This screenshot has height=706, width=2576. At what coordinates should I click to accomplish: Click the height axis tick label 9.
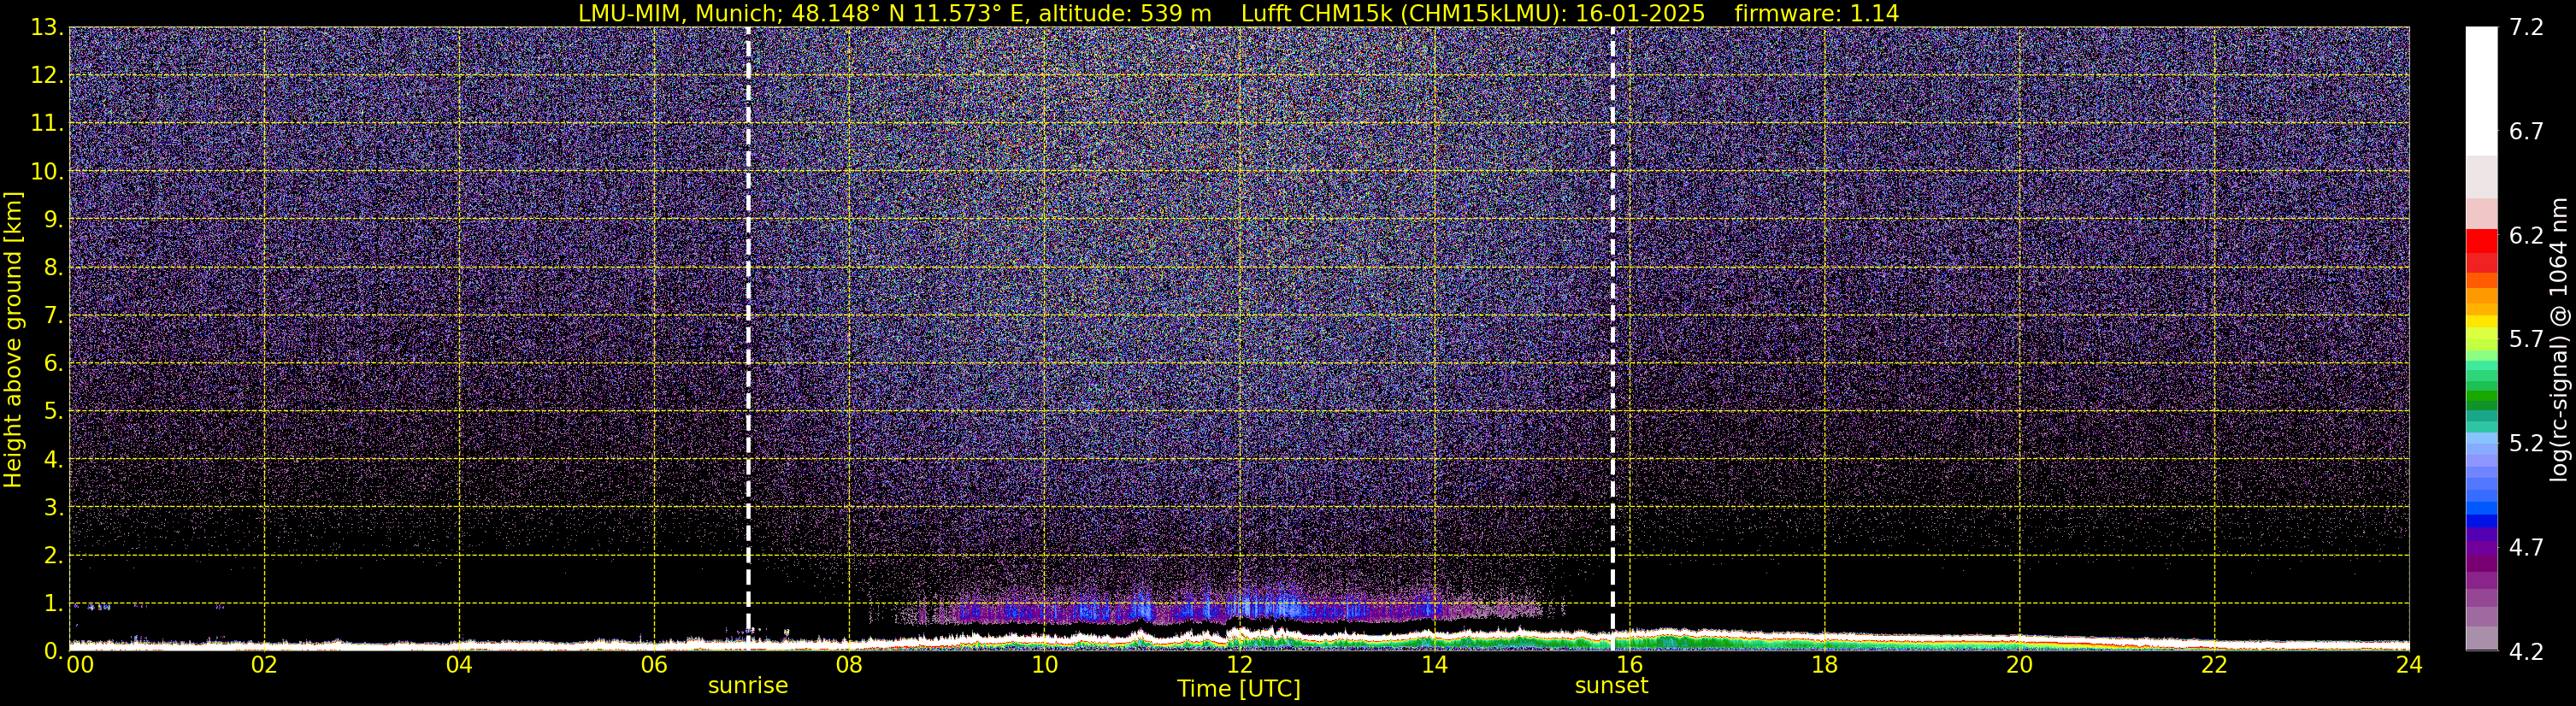(x=54, y=219)
